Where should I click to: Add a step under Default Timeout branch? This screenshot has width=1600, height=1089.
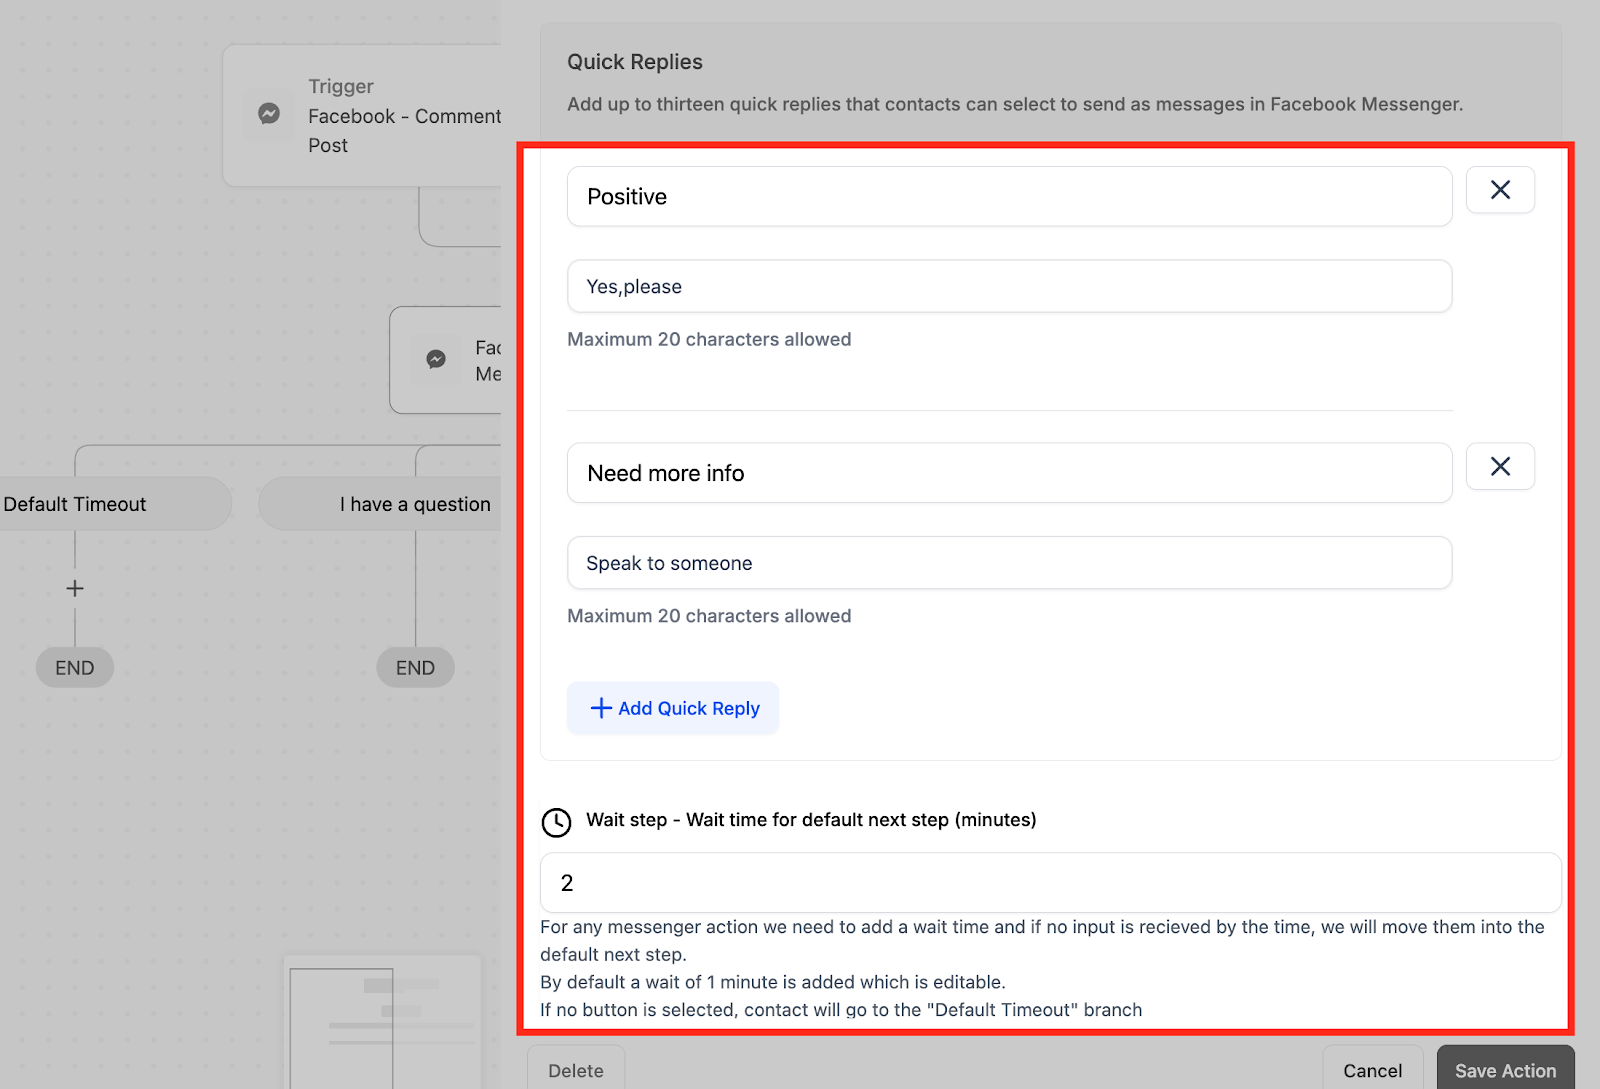[75, 588]
